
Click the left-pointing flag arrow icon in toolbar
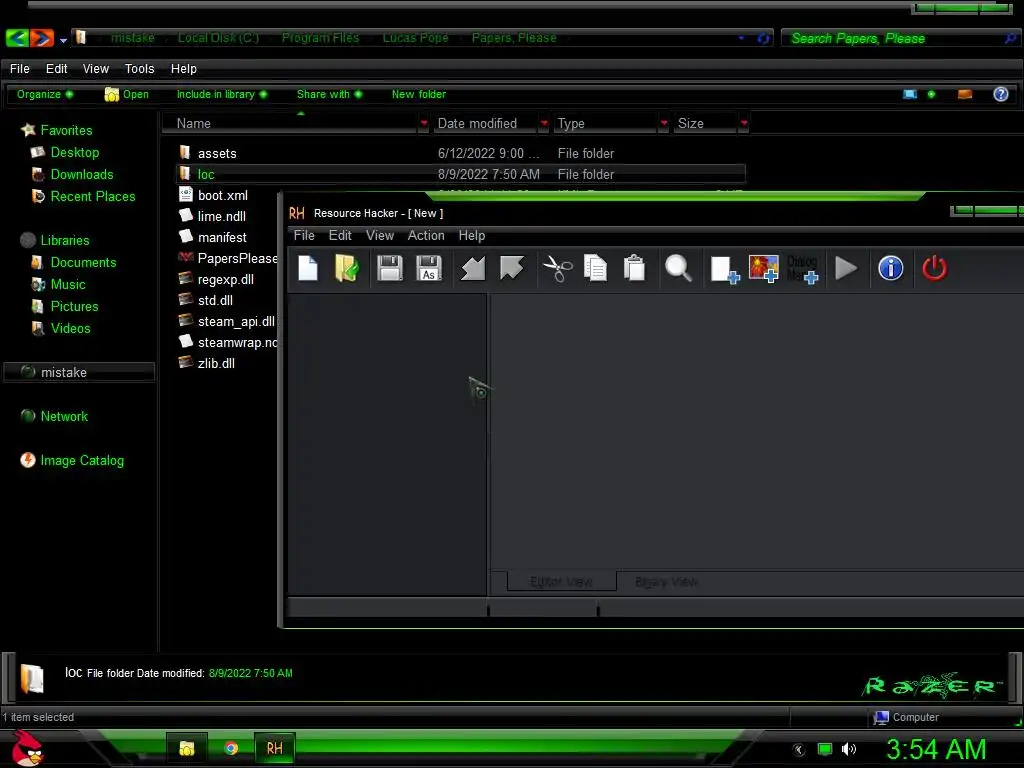pyautogui.click(x=473, y=268)
